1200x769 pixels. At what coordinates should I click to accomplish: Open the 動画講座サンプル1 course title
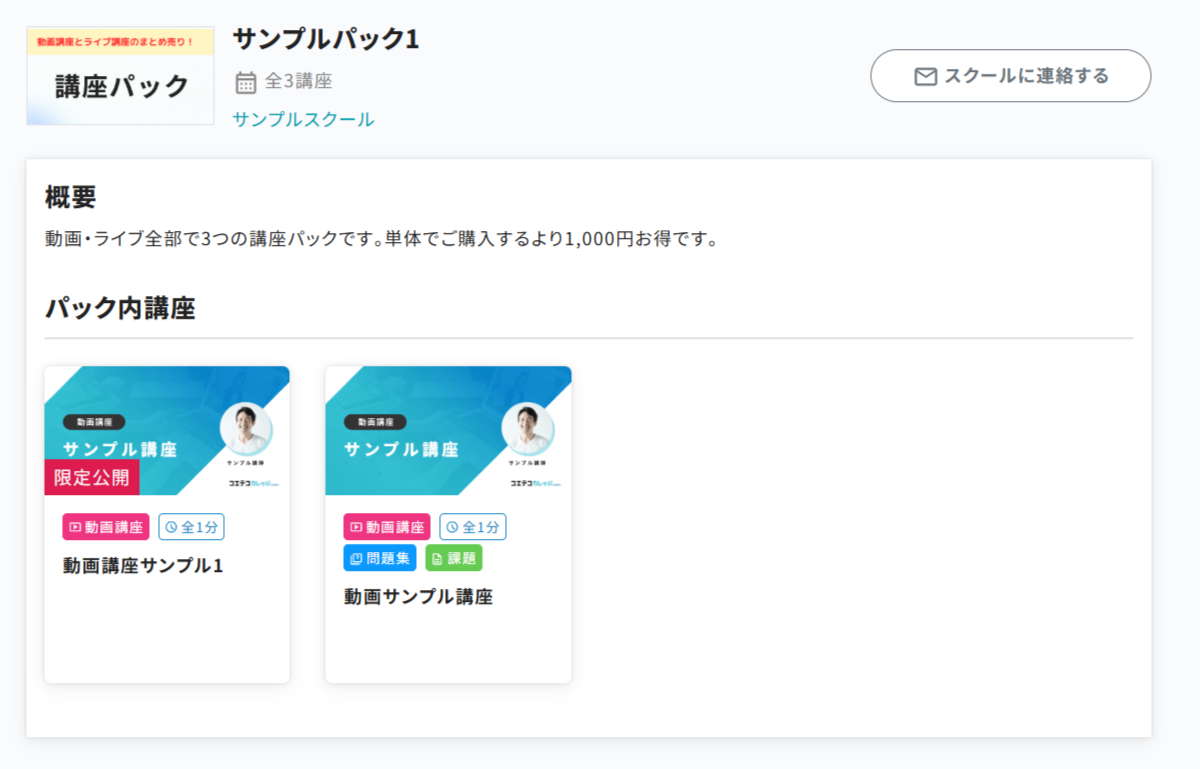coord(143,566)
